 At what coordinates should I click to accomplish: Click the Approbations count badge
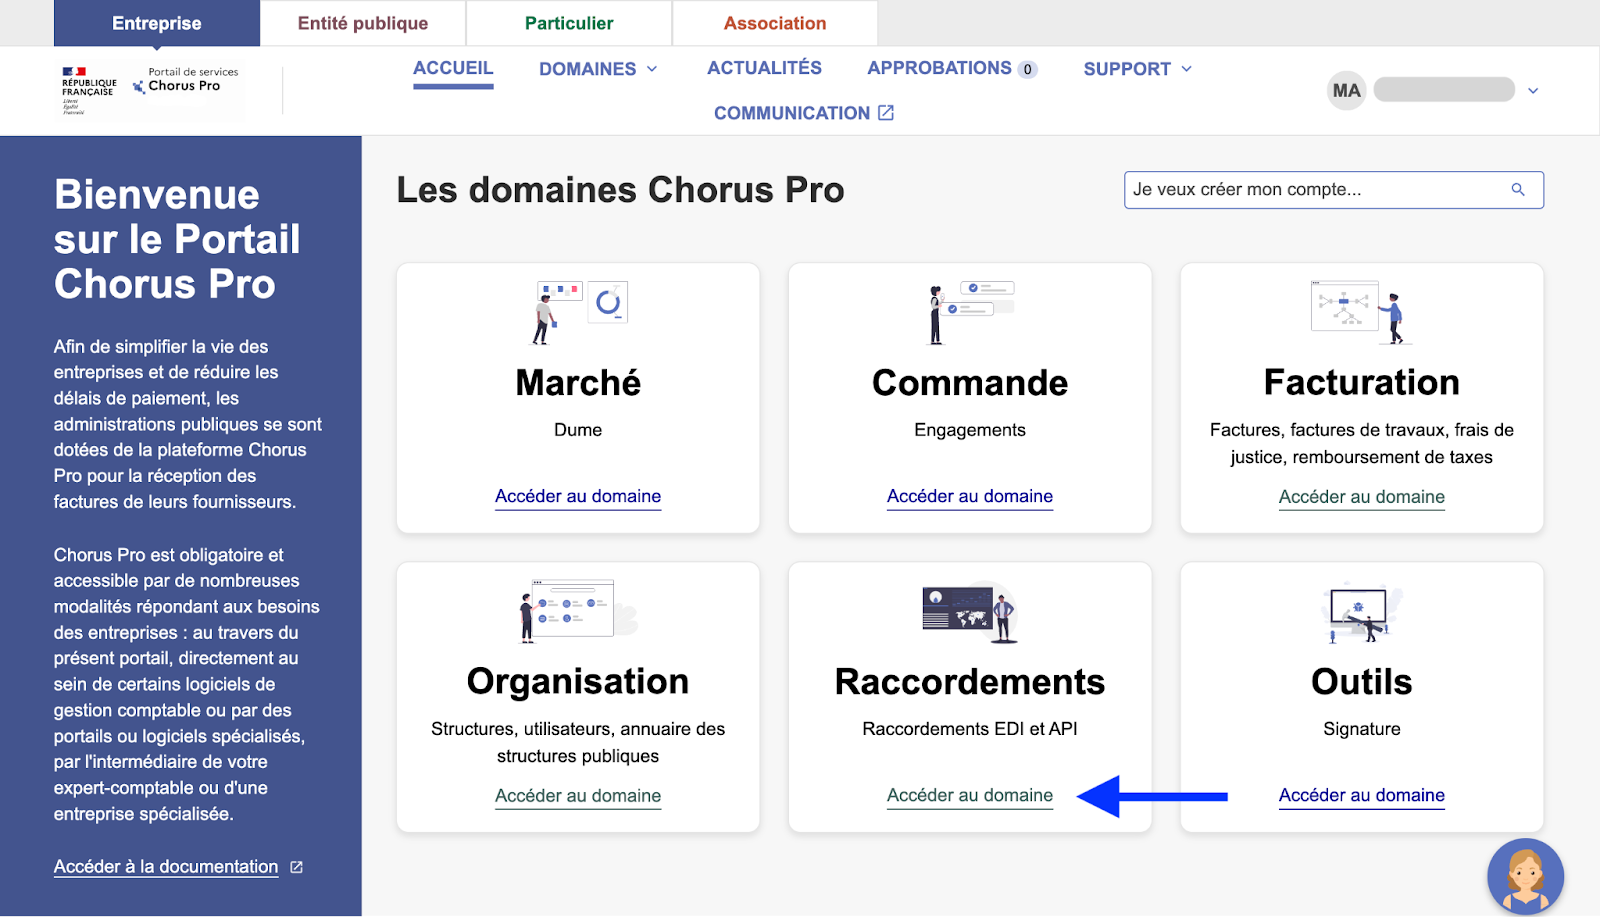(1027, 70)
